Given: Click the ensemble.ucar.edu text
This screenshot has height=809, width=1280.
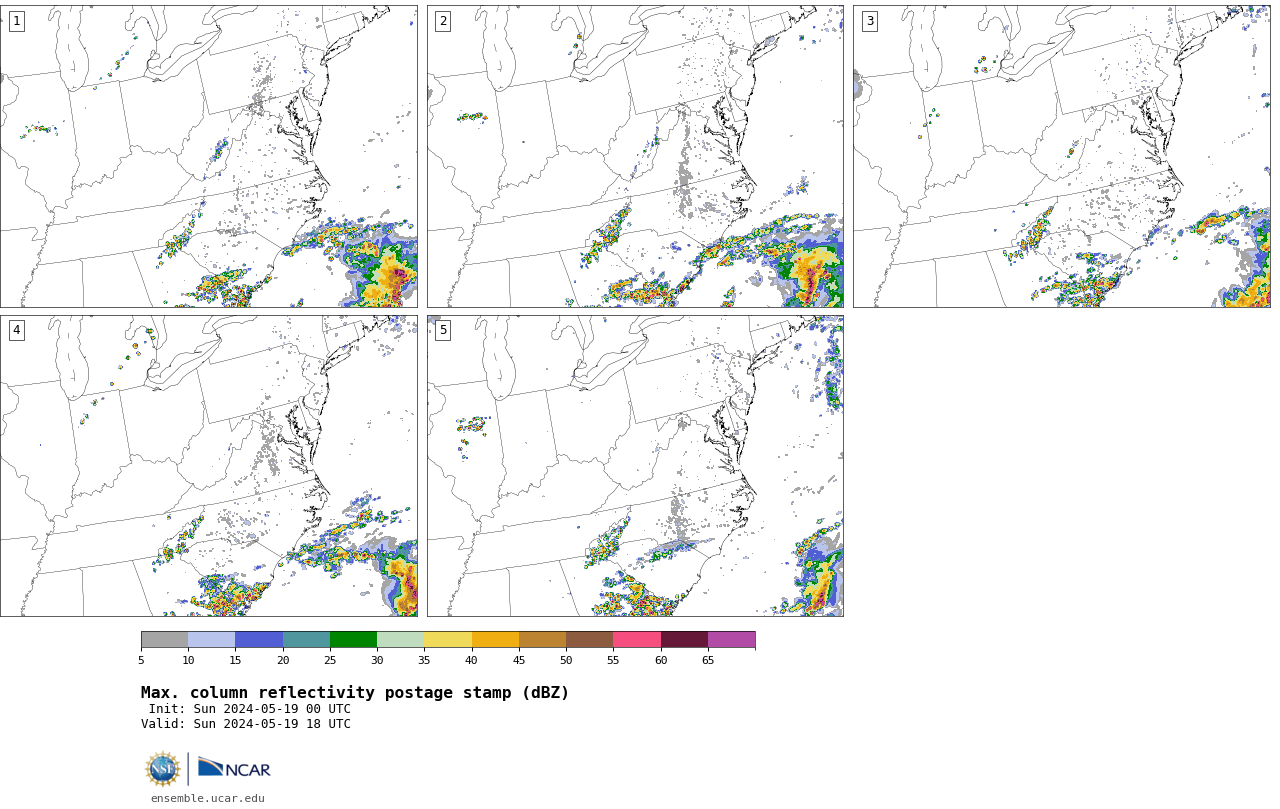Looking at the screenshot, I should pyautogui.click(x=208, y=798).
